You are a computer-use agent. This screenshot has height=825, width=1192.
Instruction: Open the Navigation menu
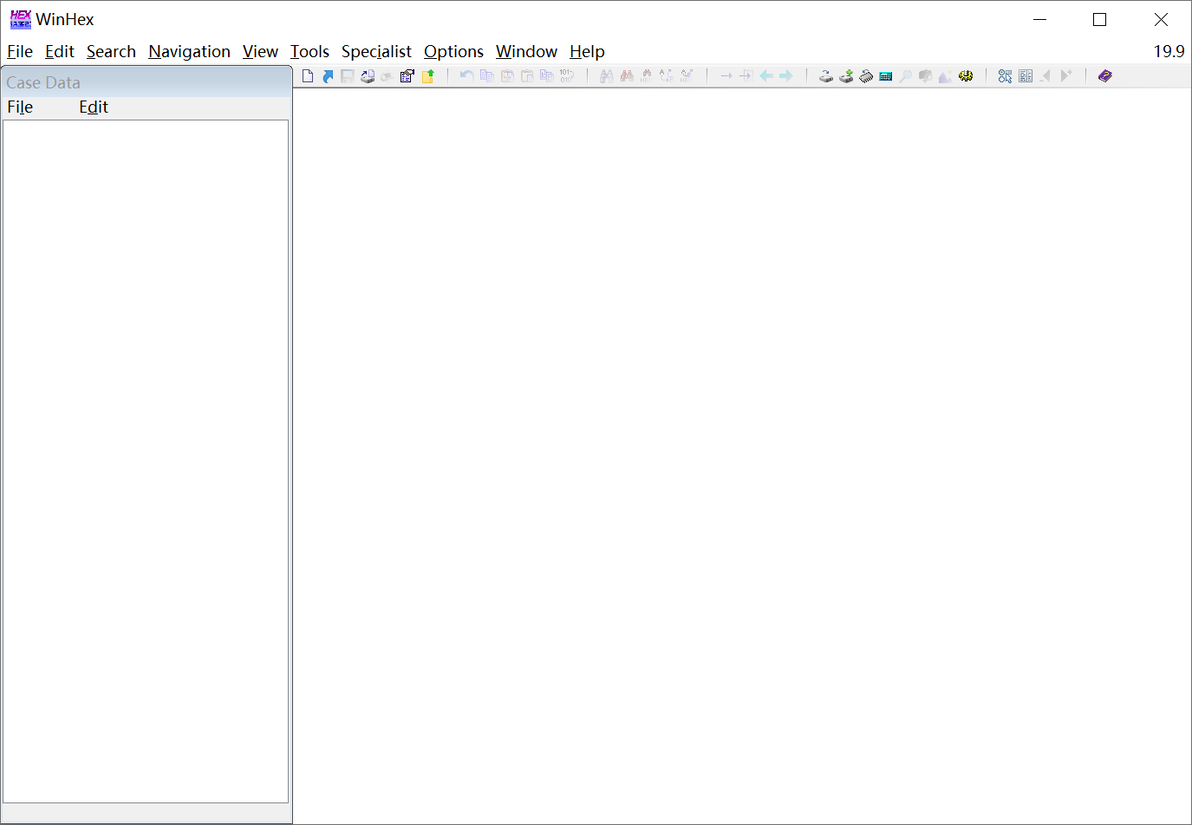189,52
